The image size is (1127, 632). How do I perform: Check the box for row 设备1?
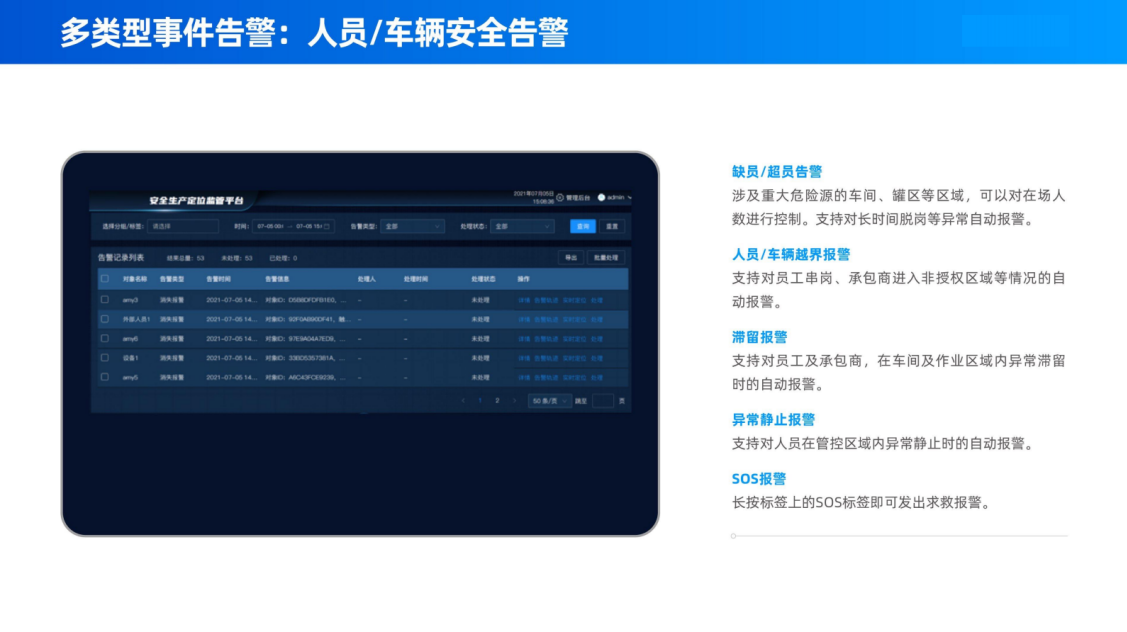pos(105,358)
